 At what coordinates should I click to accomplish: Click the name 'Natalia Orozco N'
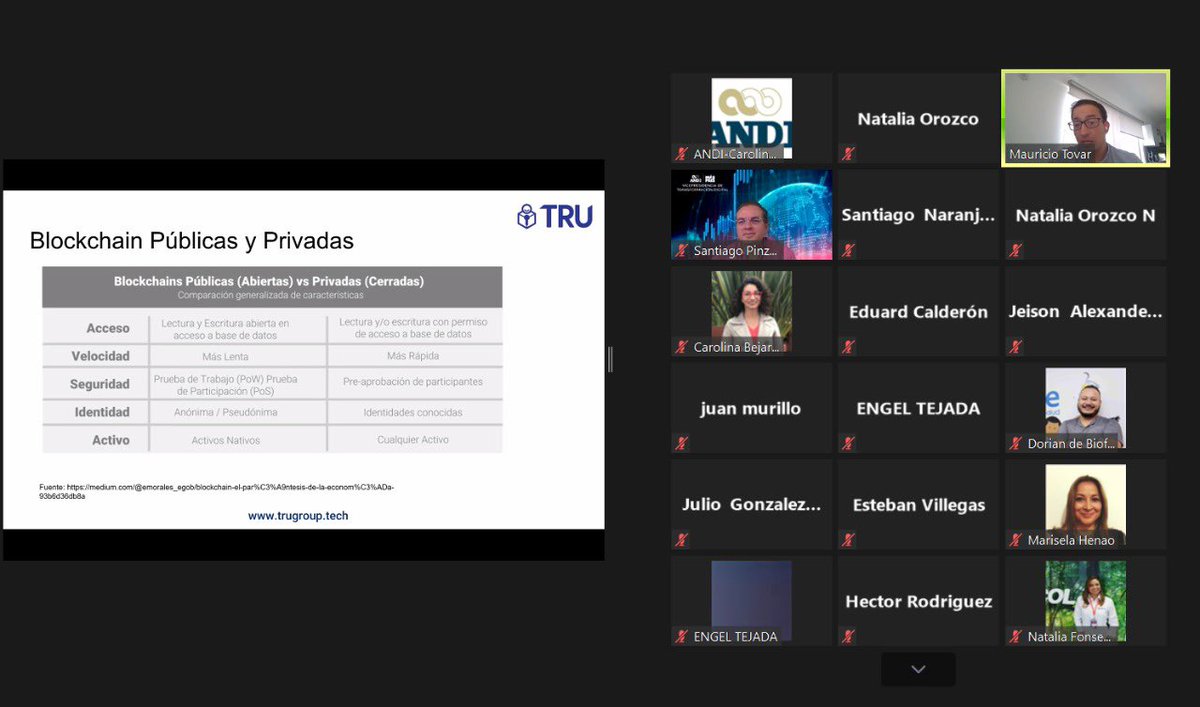click(x=1086, y=215)
